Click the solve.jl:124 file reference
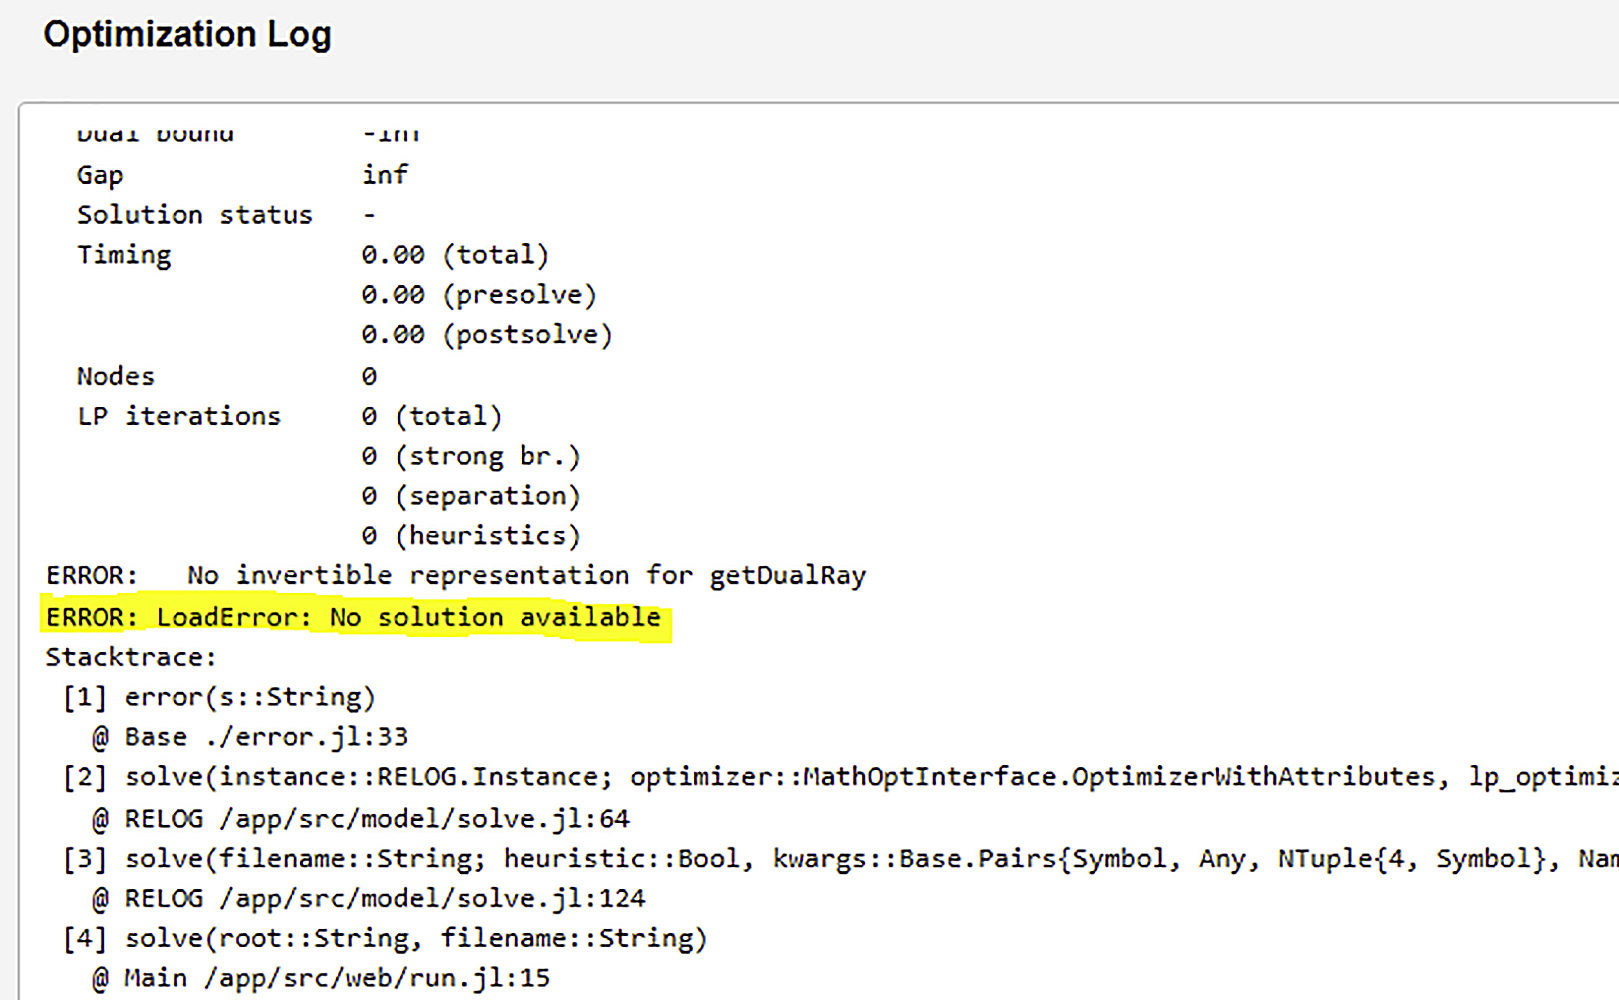Image resolution: width=1619 pixels, height=1000 pixels. click(433, 899)
